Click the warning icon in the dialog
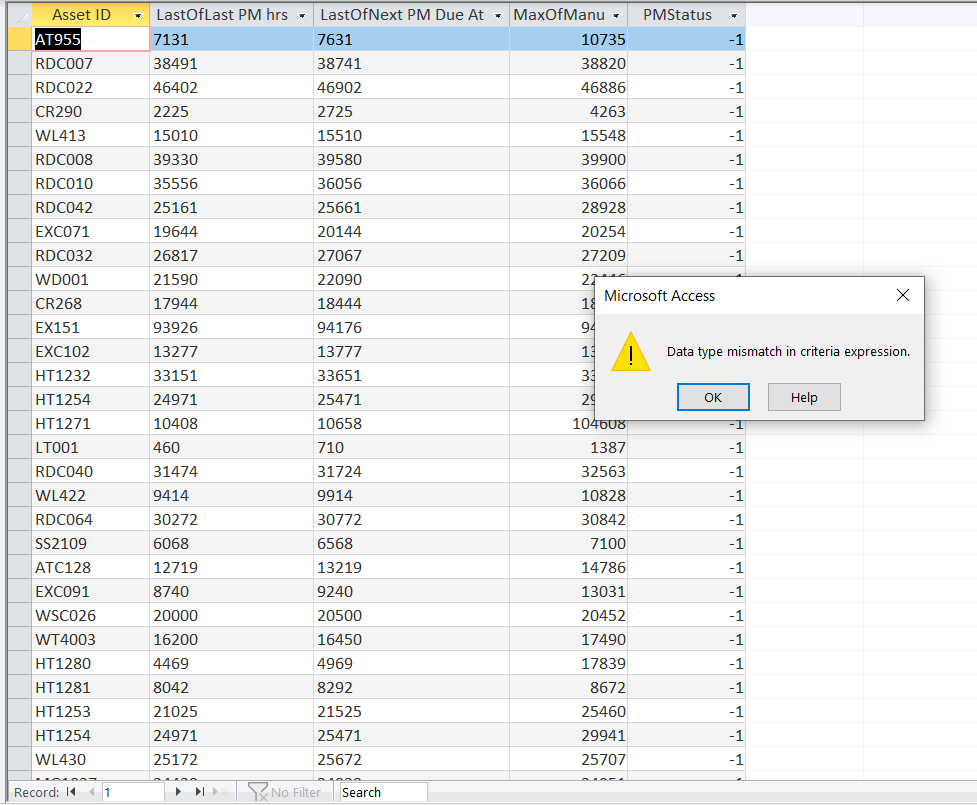The width and height of the screenshot is (977, 805). point(631,352)
